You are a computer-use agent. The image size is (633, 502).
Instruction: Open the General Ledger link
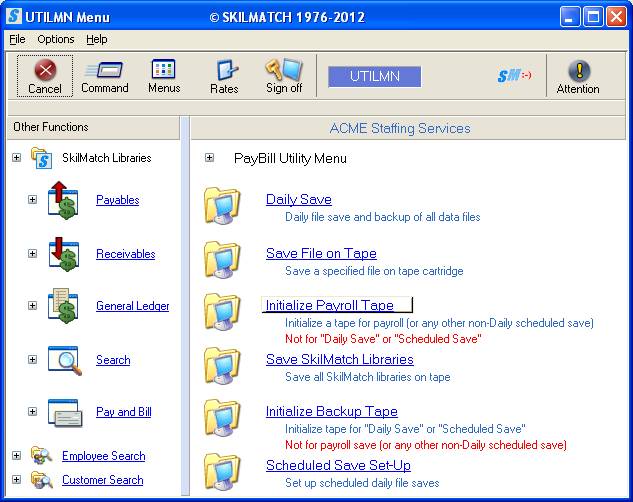(x=132, y=306)
